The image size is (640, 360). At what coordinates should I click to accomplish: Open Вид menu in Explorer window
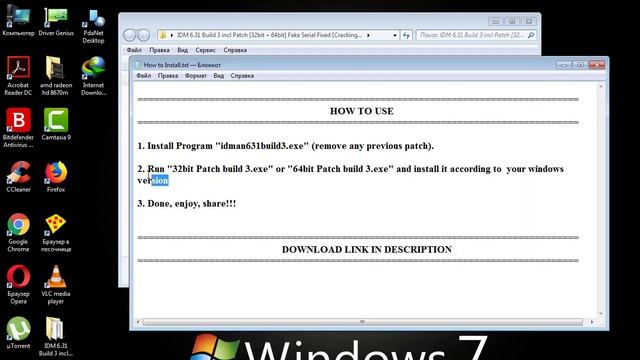pyautogui.click(x=182, y=50)
